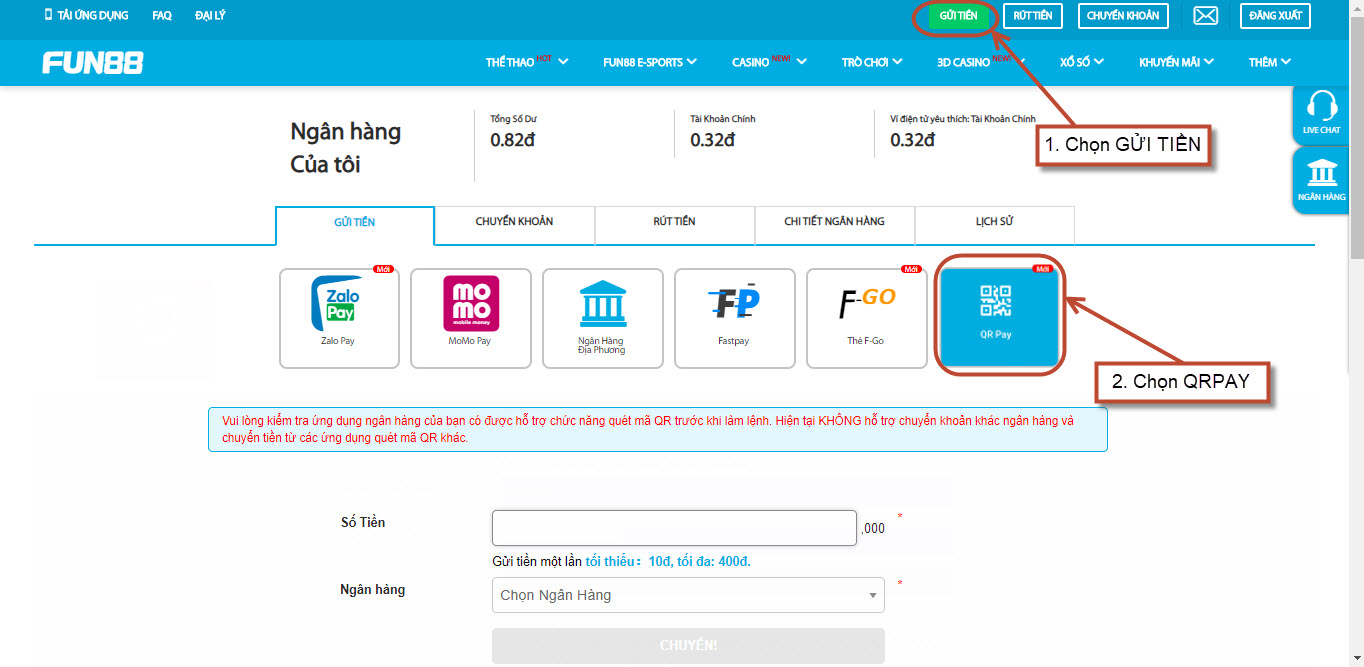
Task: Click the Đăng Xuất logout button
Action: [1275, 16]
